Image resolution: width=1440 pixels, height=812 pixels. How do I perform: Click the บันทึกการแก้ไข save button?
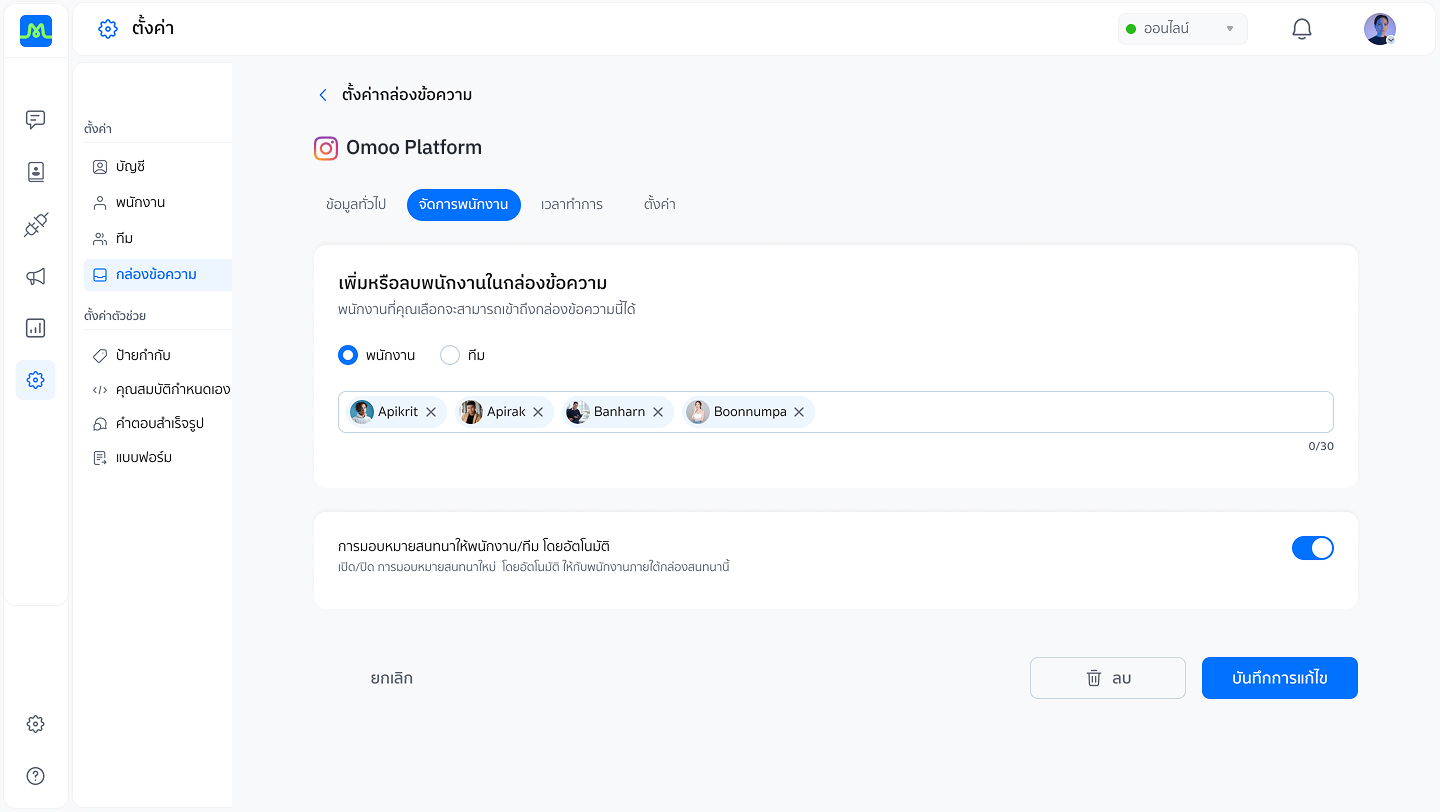1280,678
